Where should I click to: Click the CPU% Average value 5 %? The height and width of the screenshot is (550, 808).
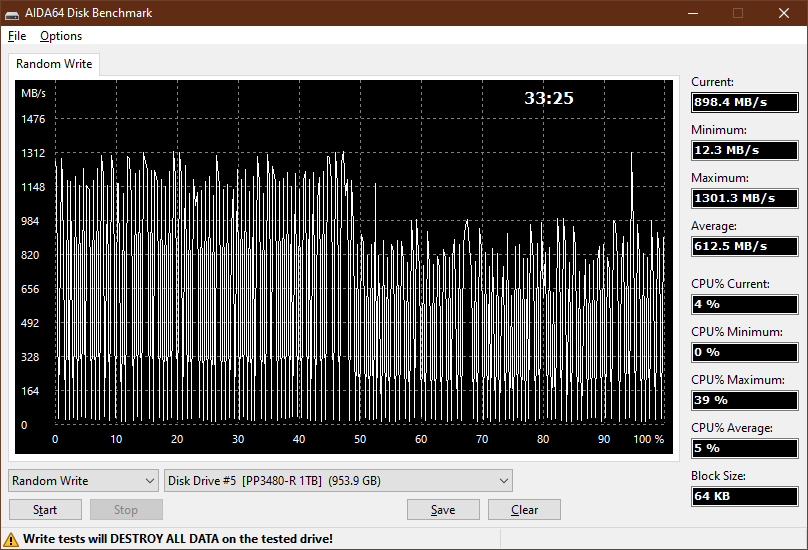[745, 448]
